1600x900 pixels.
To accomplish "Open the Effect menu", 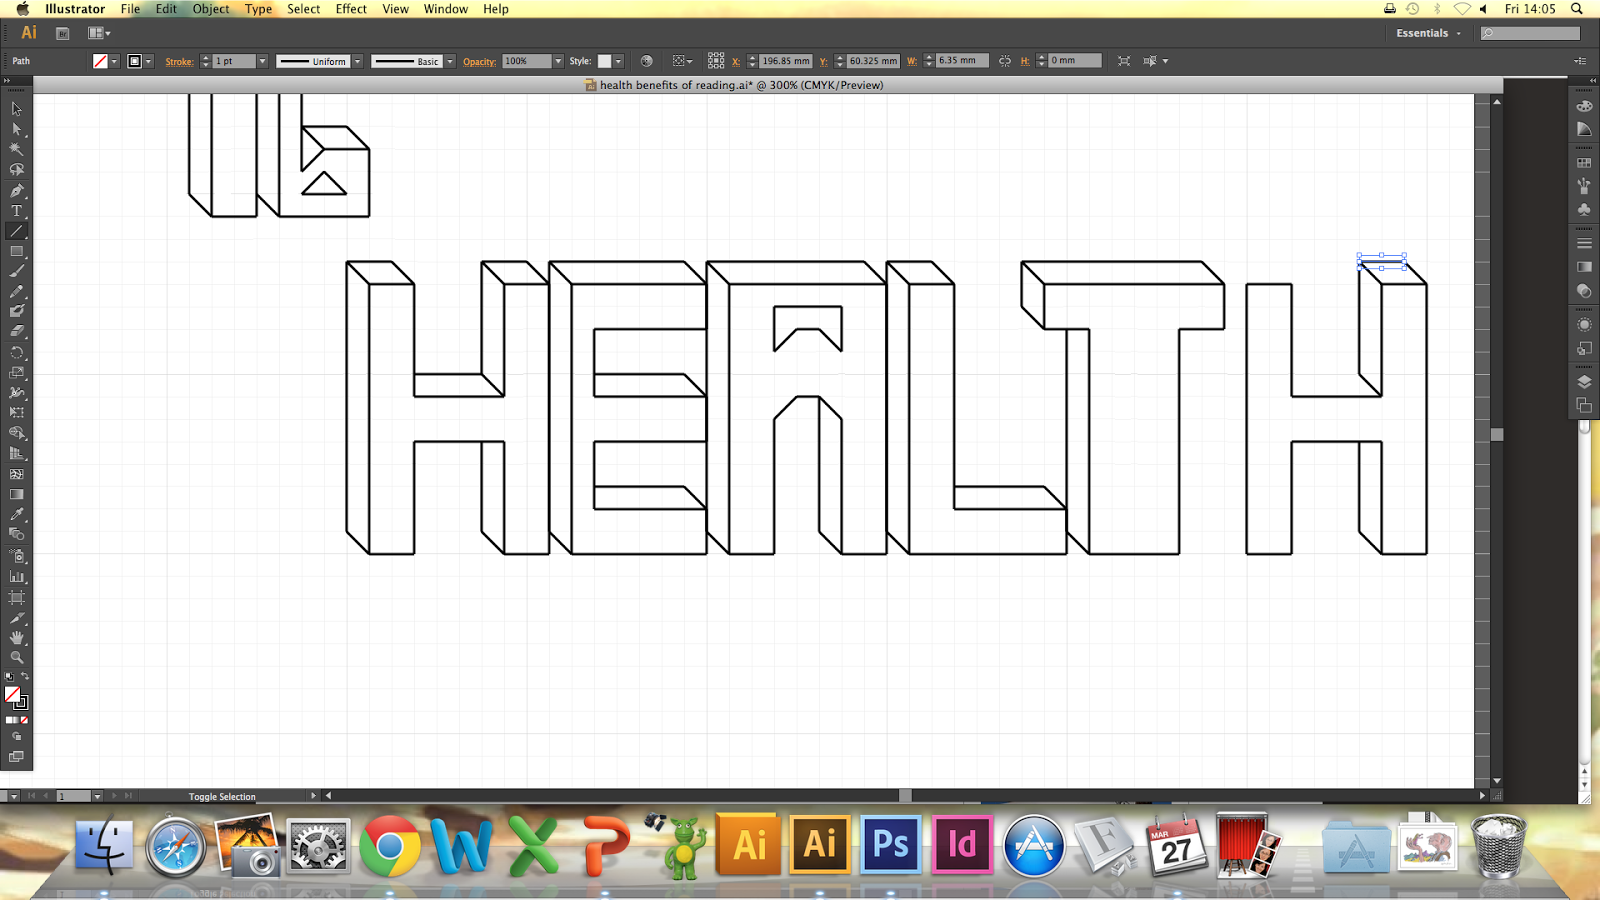I will click(351, 9).
